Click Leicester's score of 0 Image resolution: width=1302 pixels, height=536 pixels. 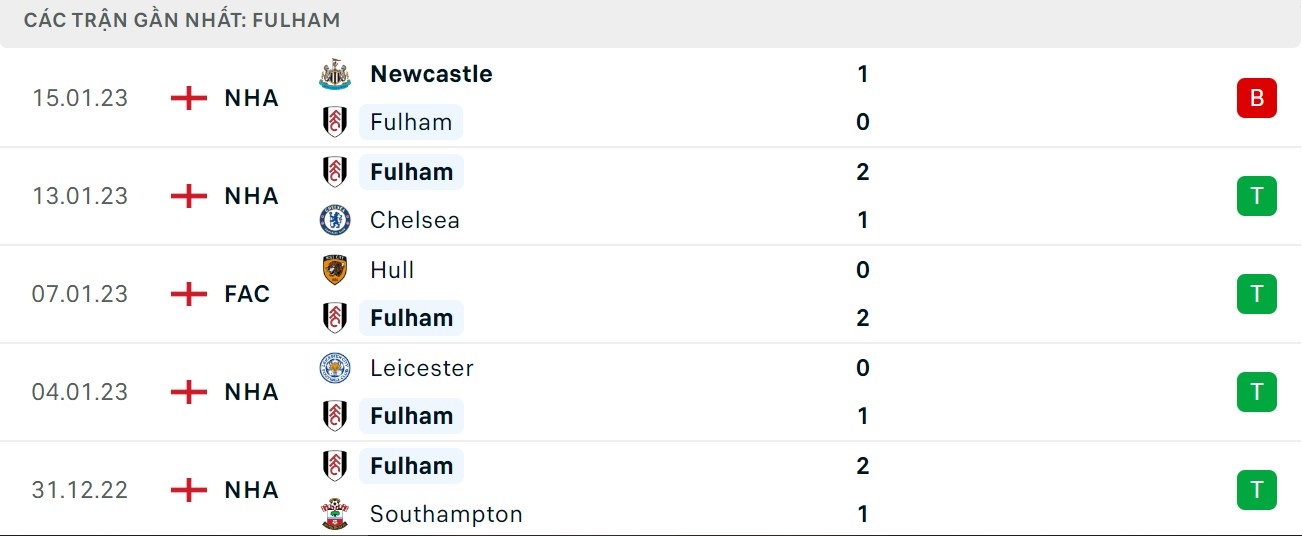863,368
